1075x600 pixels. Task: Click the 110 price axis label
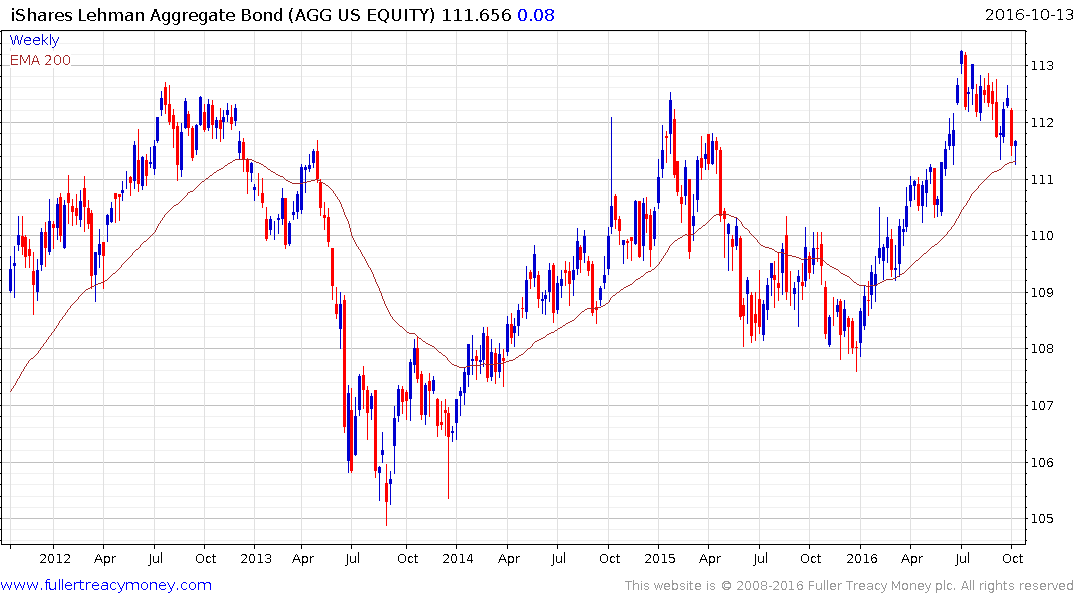tap(1042, 236)
